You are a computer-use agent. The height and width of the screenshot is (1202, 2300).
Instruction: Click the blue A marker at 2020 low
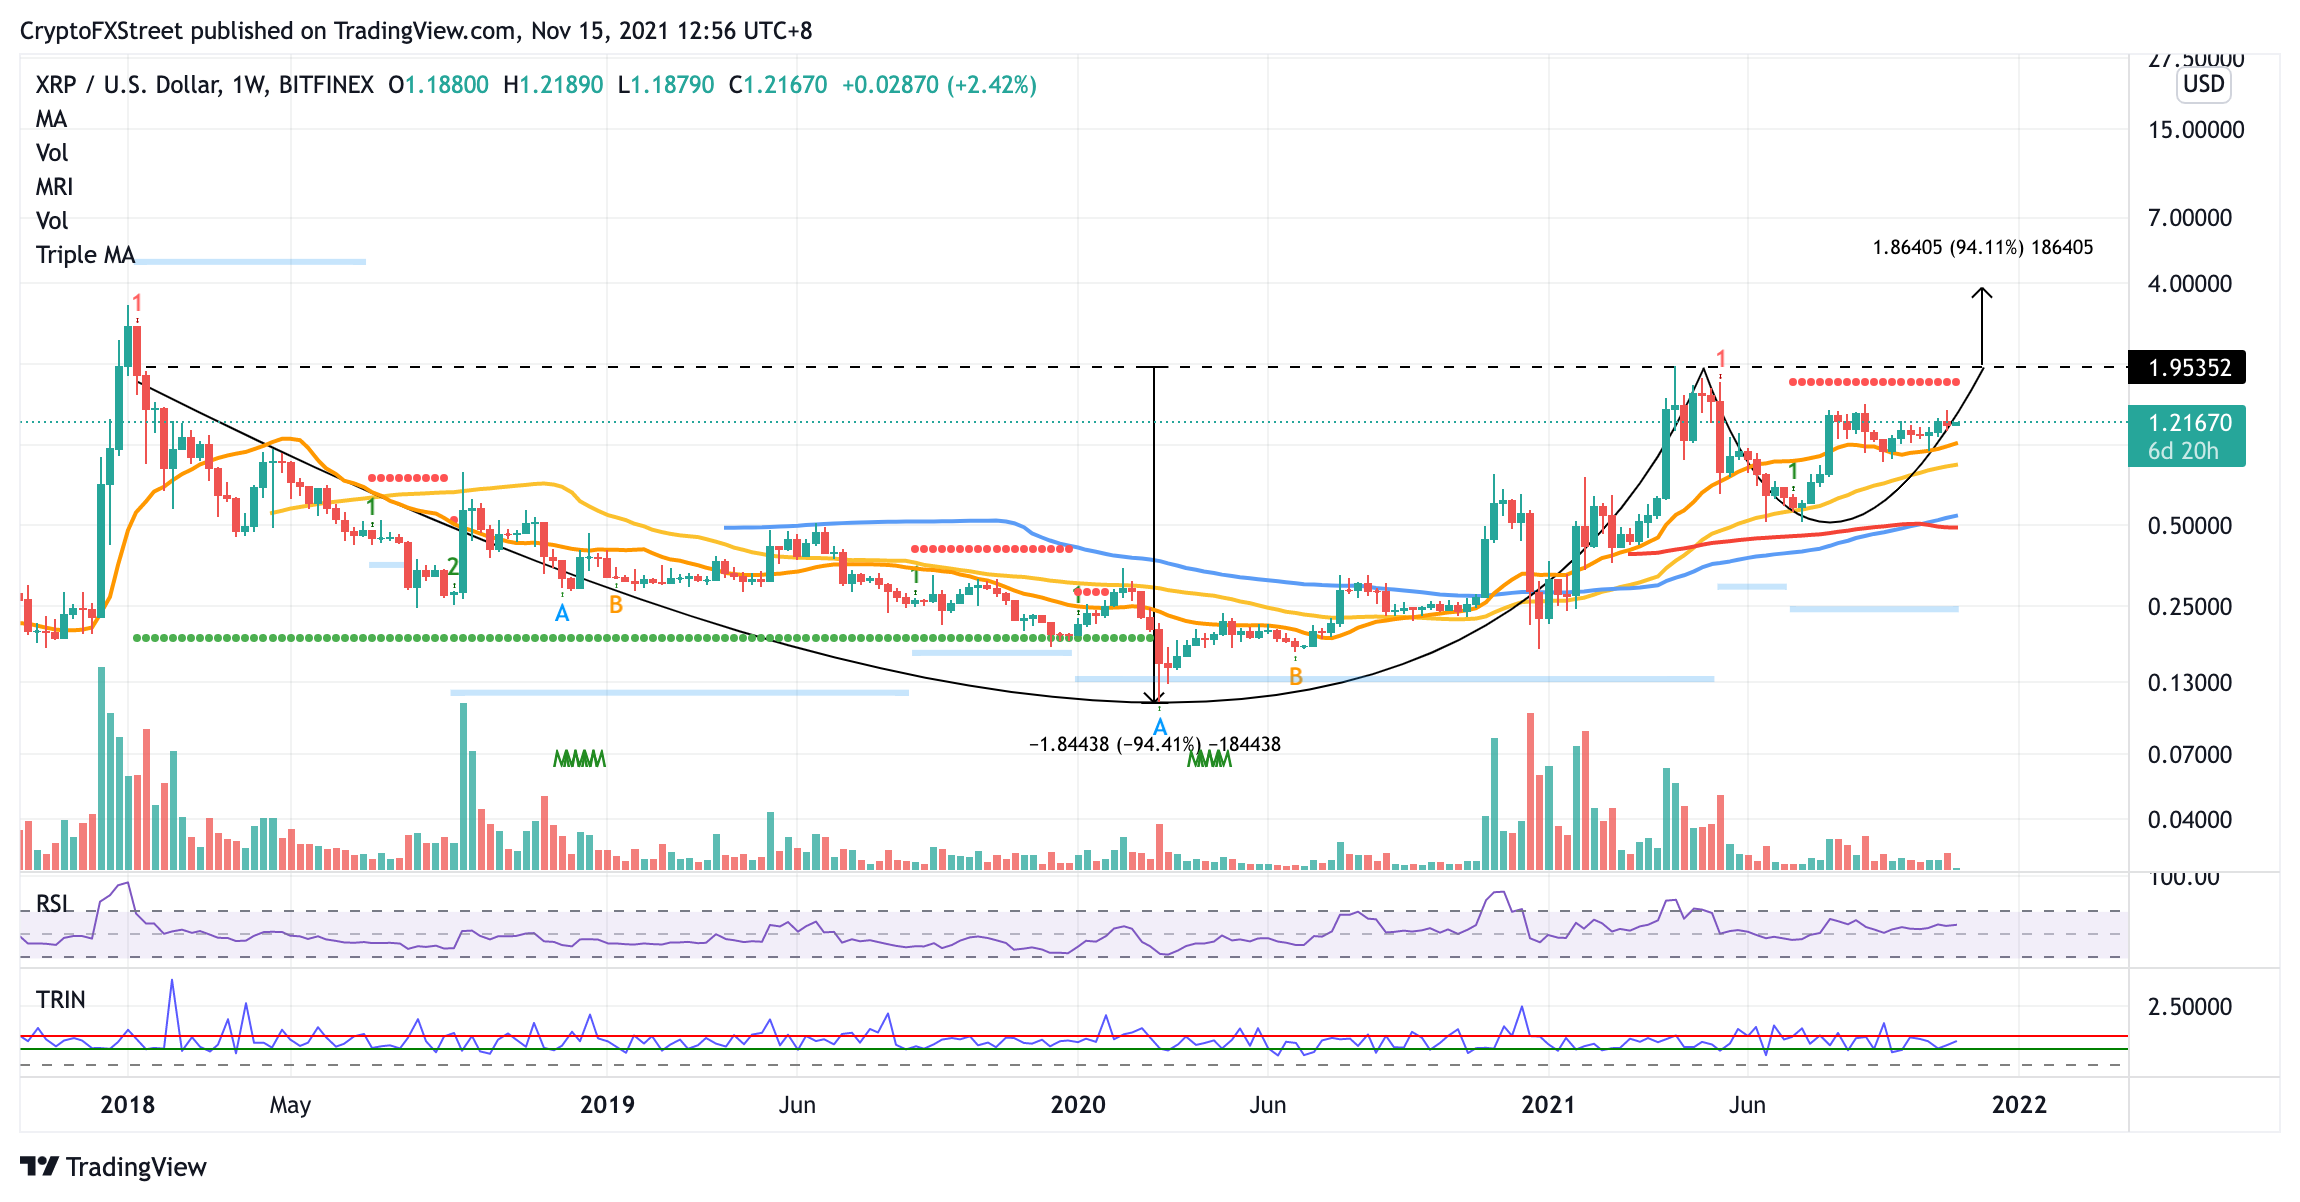(1160, 727)
